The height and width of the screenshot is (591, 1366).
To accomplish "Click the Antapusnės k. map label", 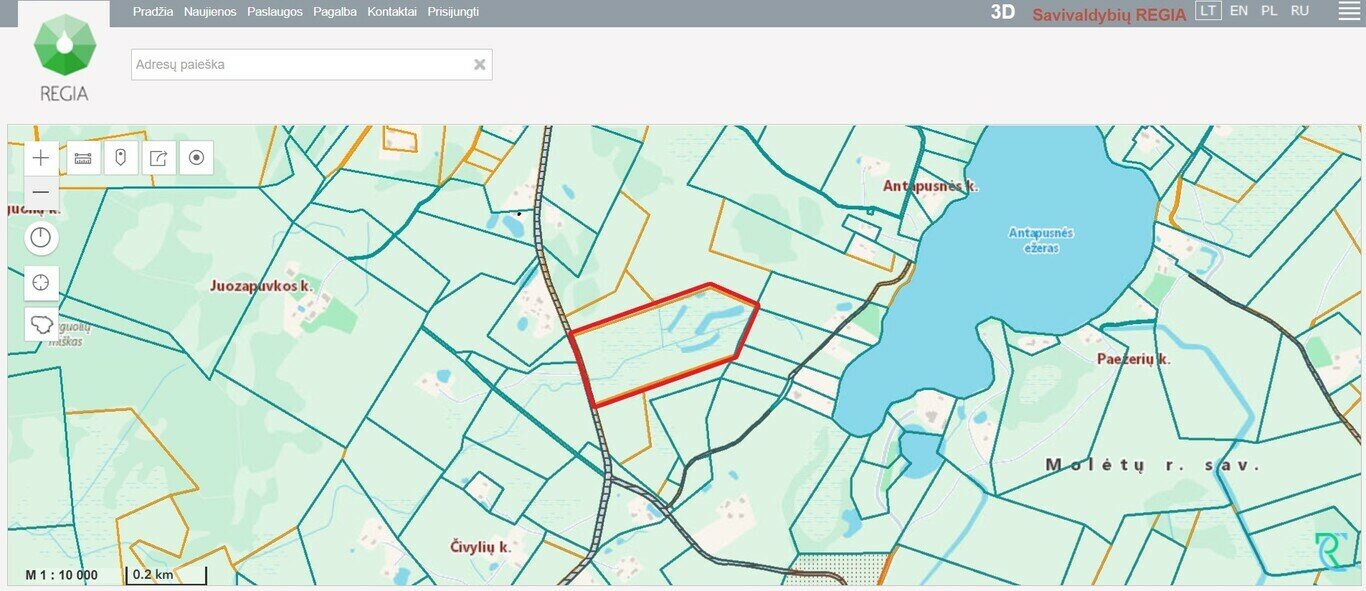I will pos(930,186).
